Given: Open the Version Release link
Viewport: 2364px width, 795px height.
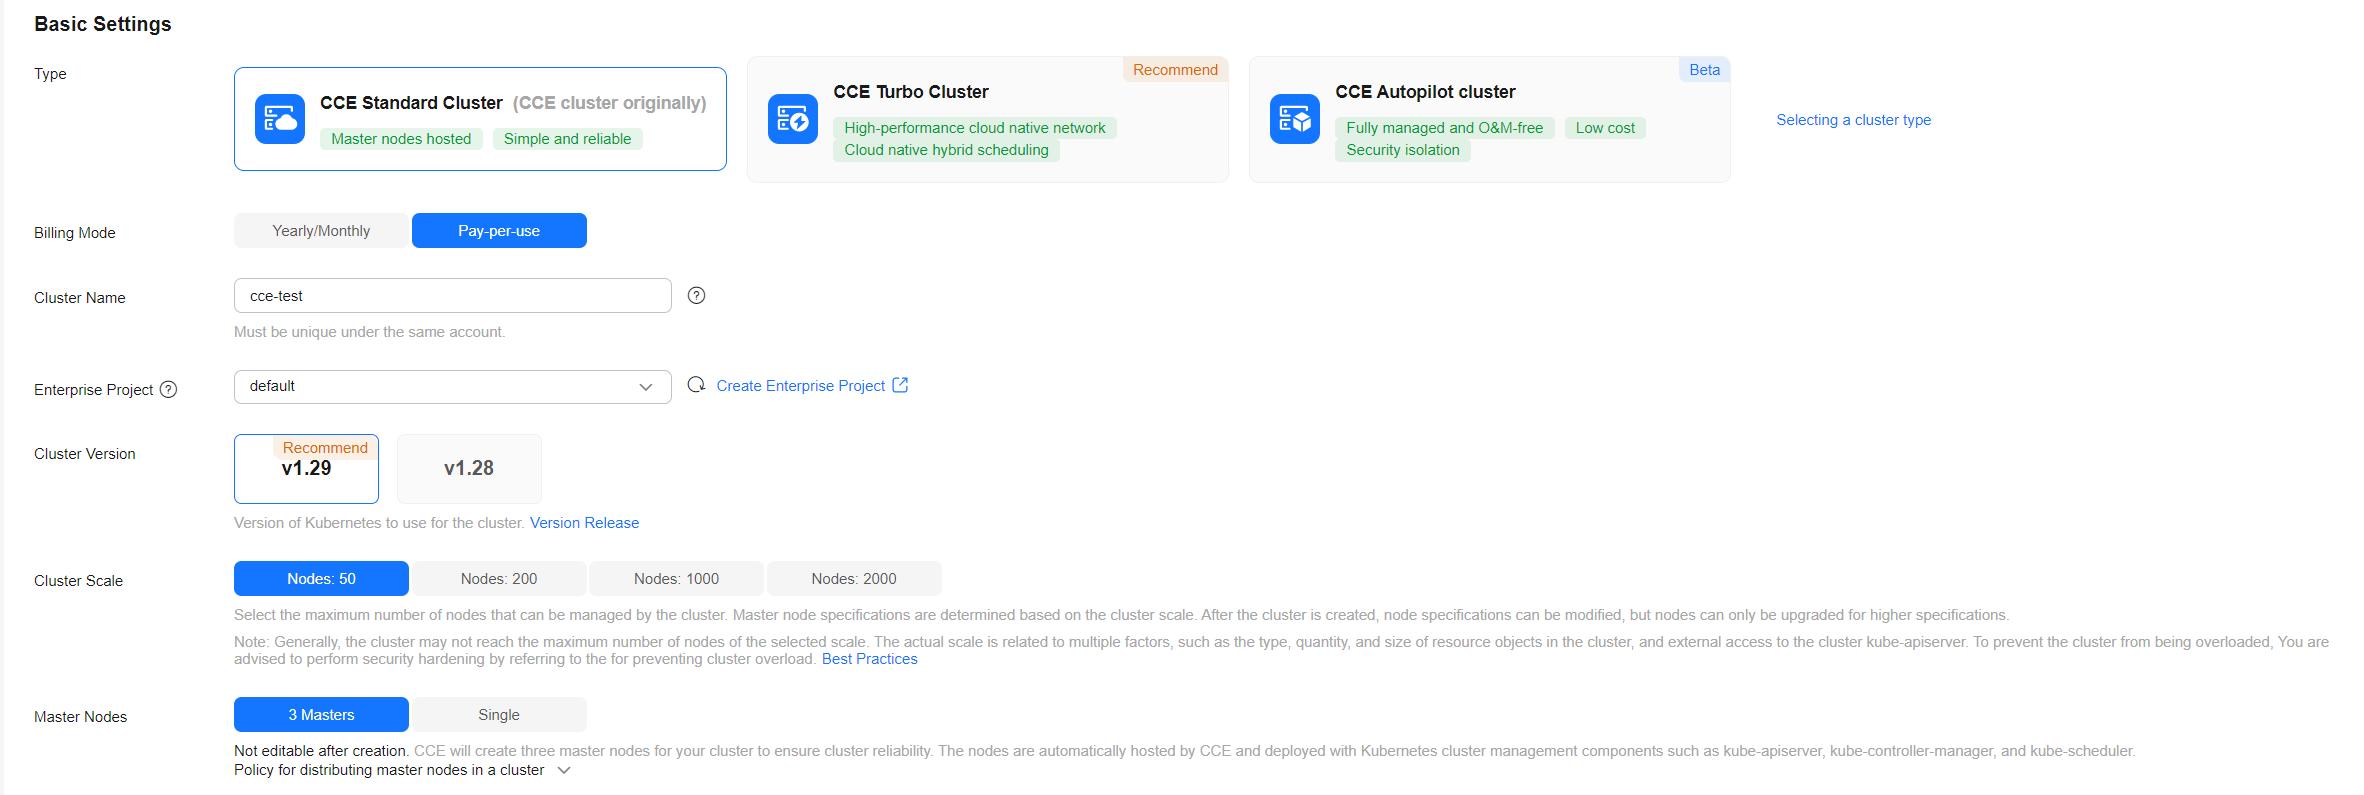Looking at the screenshot, I should coord(584,523).
